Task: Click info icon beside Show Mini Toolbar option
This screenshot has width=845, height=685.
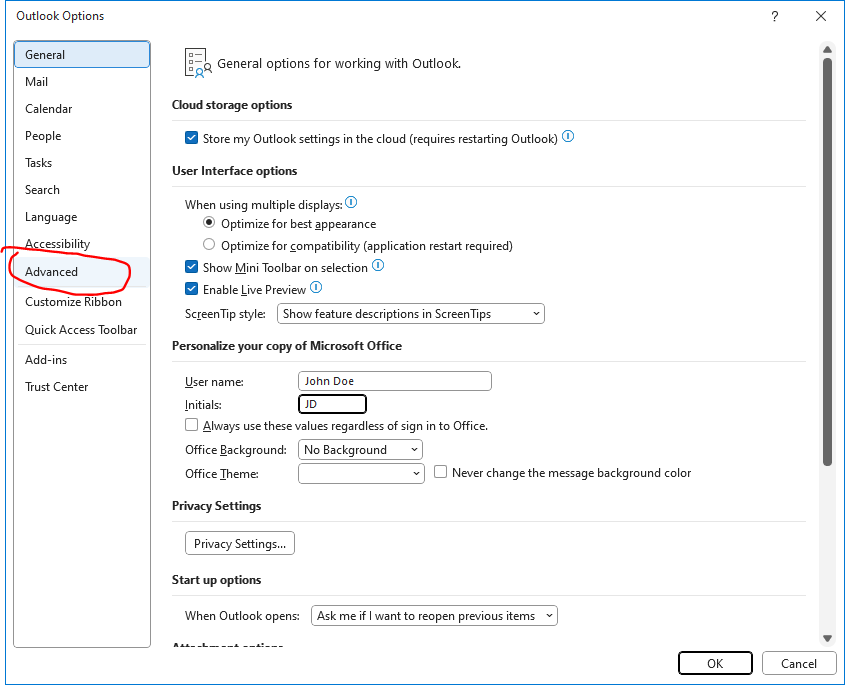Action: tap(378, 265)
